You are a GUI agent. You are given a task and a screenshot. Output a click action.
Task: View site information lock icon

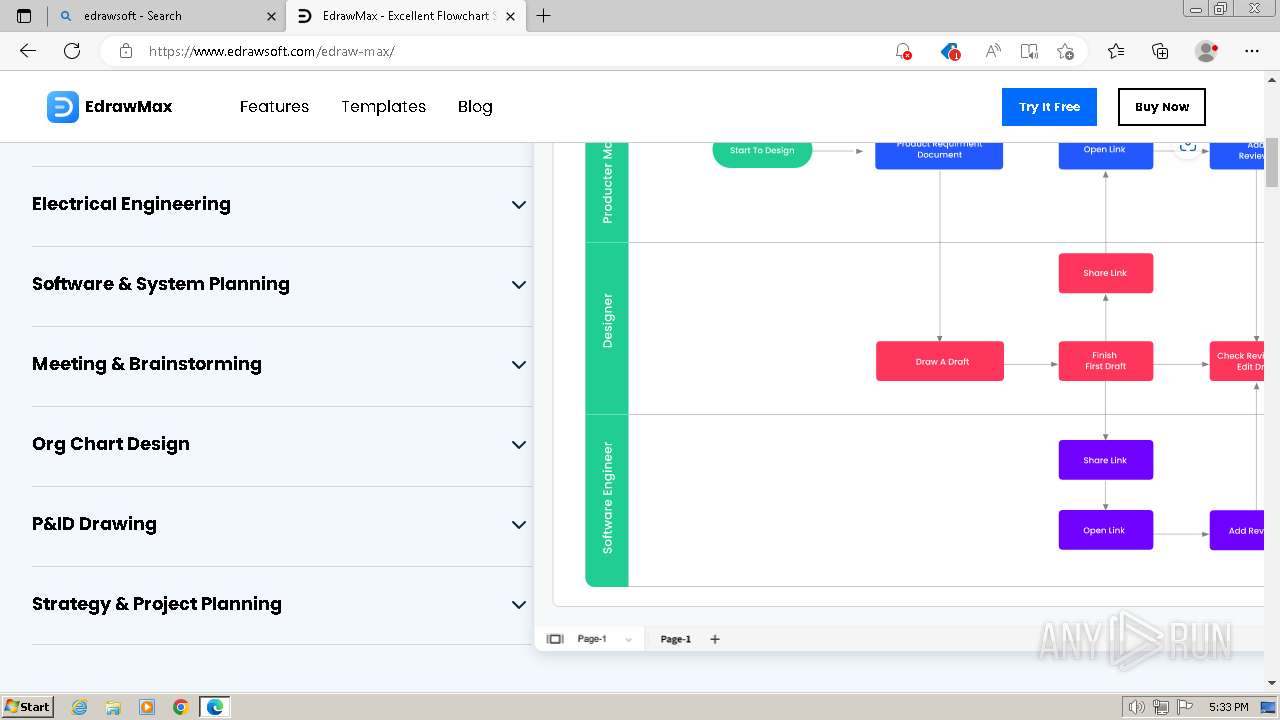click(126, 51)
